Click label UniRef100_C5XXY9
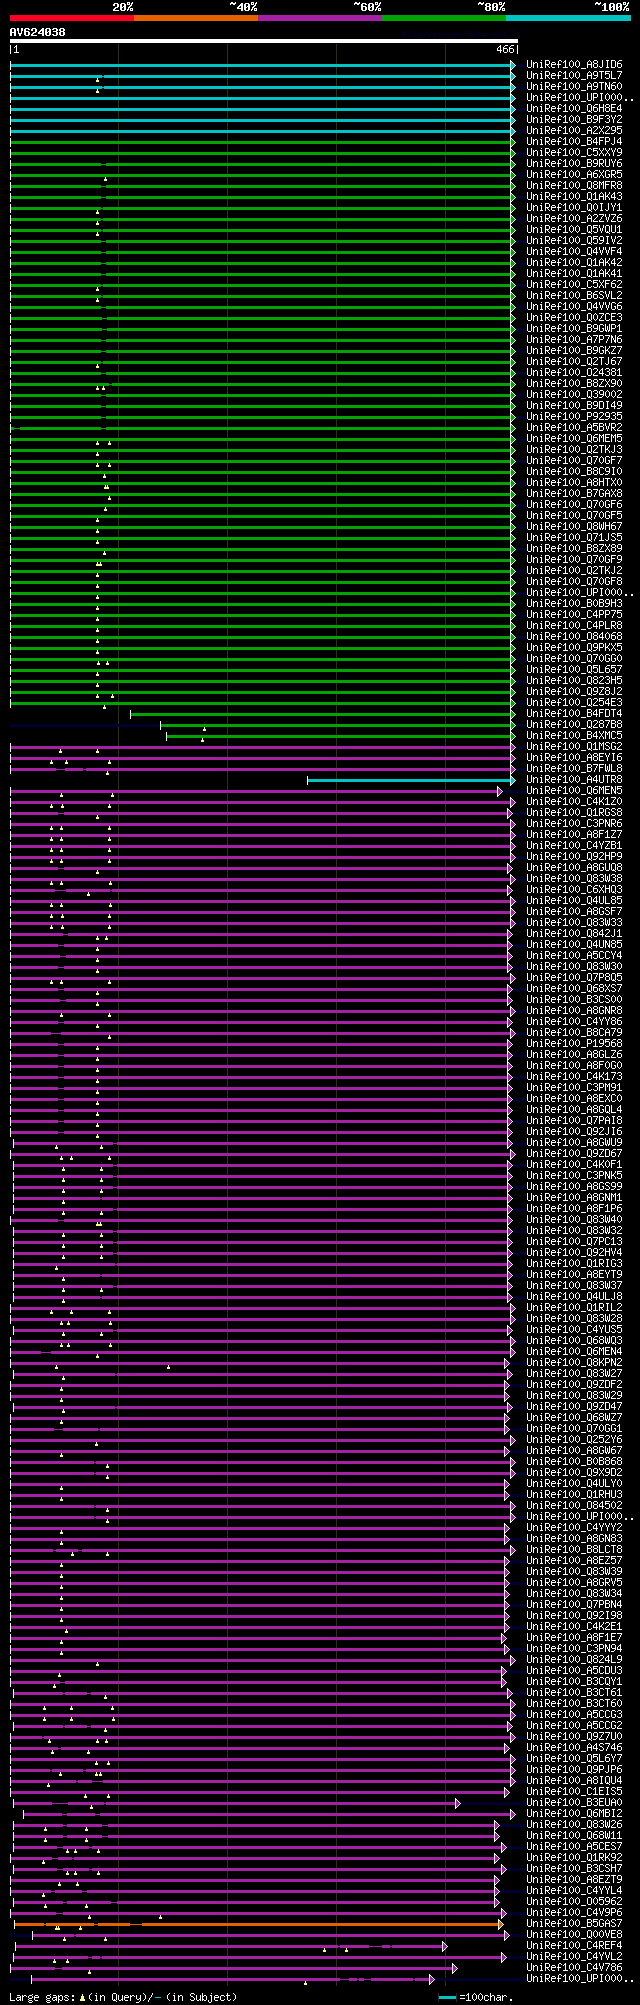This screenshot has height=2005, width=640. 574,152
